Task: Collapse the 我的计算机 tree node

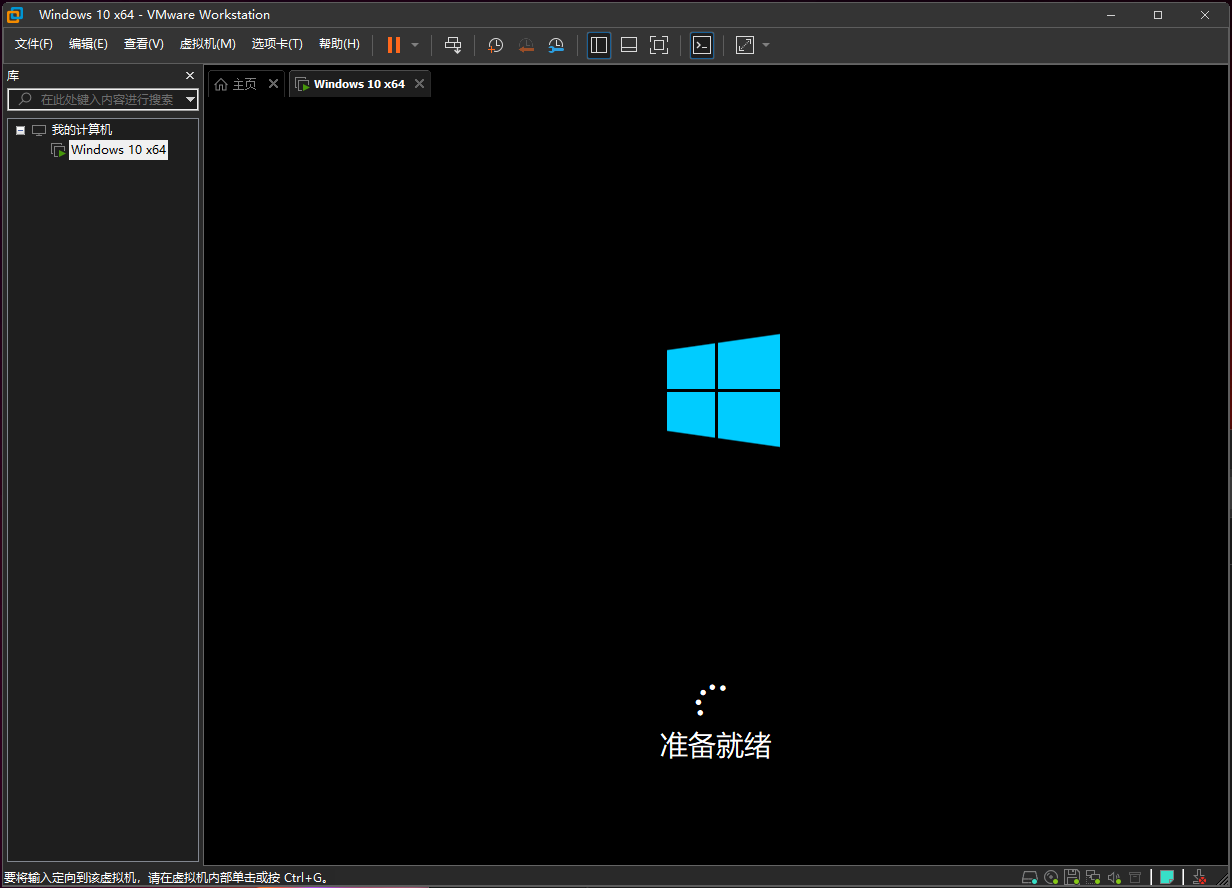Action: 20,130
